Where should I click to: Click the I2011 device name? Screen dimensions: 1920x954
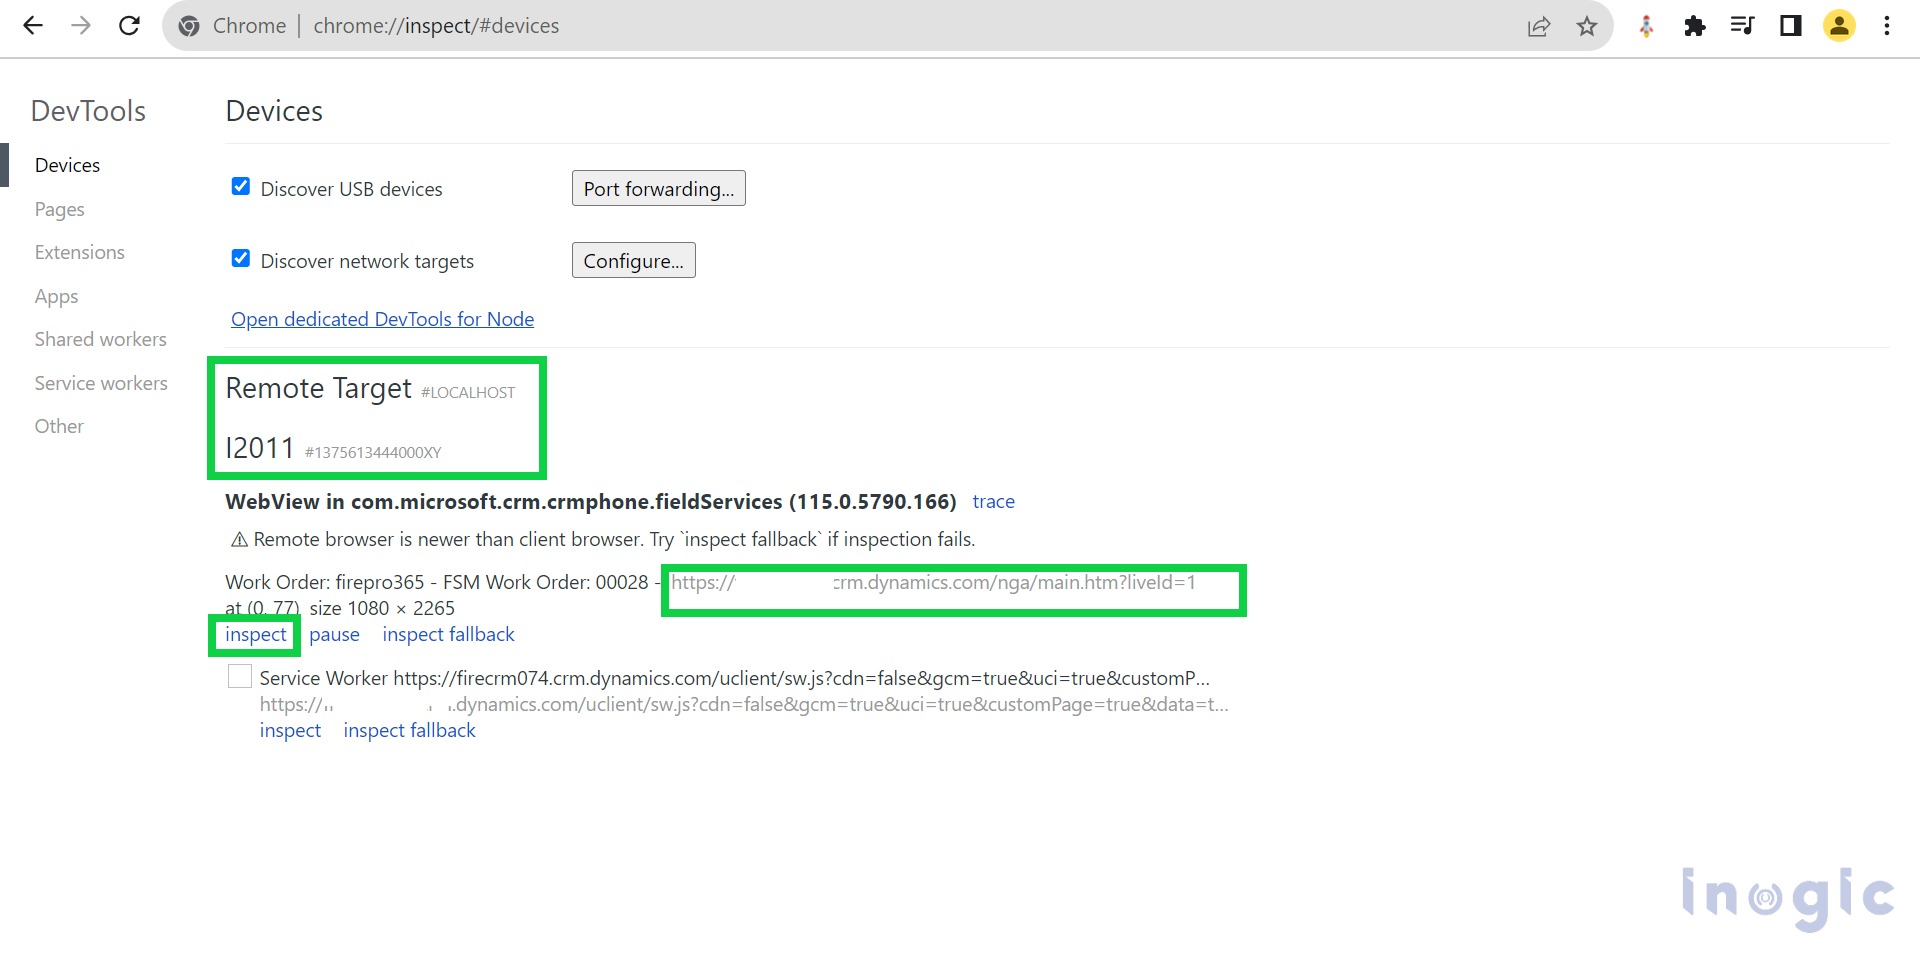pos(259,448)
